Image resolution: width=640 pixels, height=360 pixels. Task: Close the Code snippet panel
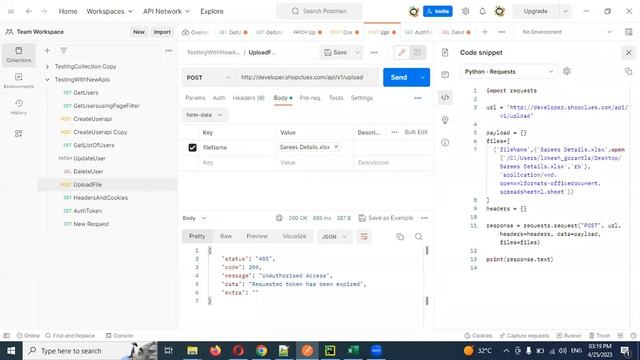coord(629,52)
